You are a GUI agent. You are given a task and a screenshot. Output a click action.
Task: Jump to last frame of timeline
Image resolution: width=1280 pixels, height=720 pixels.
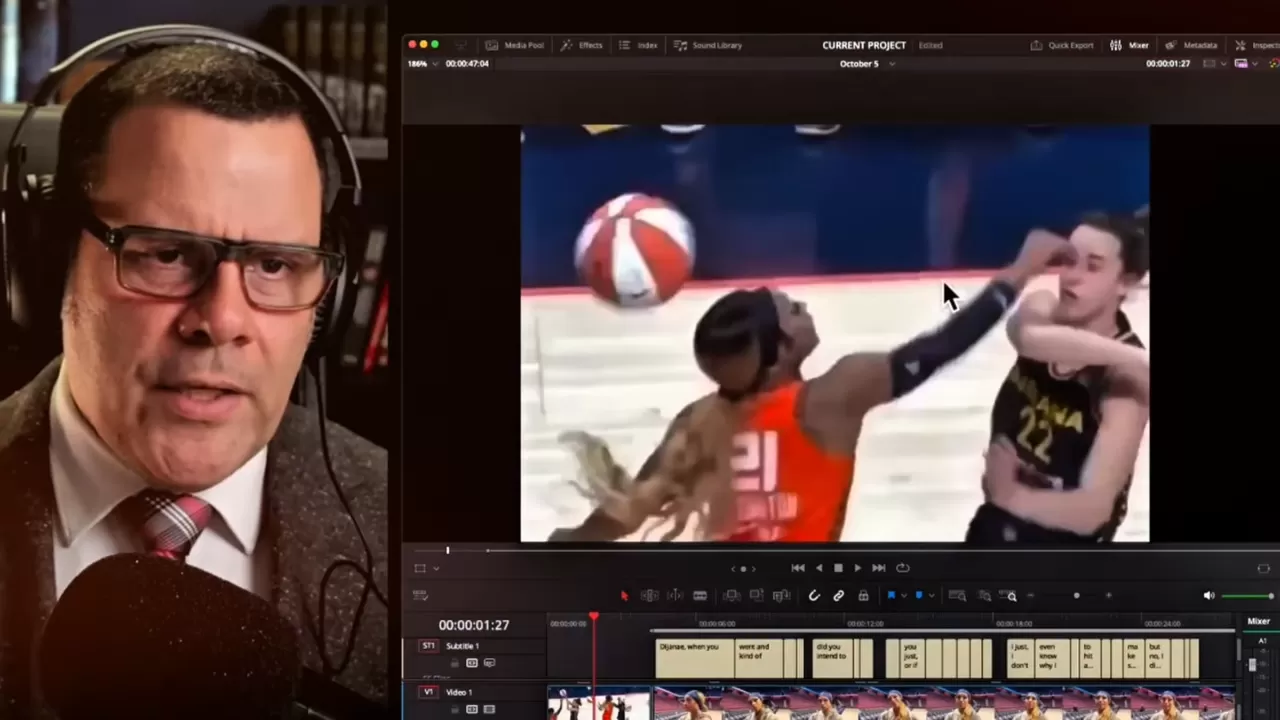point(879,568)
